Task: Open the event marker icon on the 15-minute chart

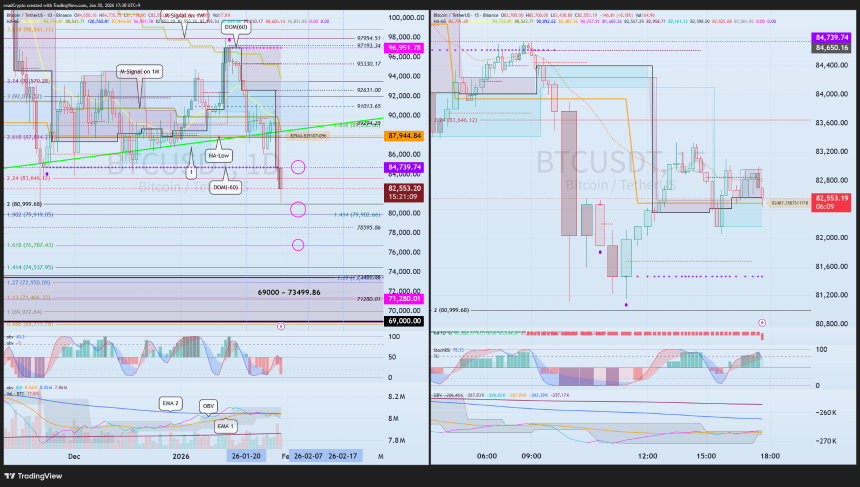Action: pos(762,323)
